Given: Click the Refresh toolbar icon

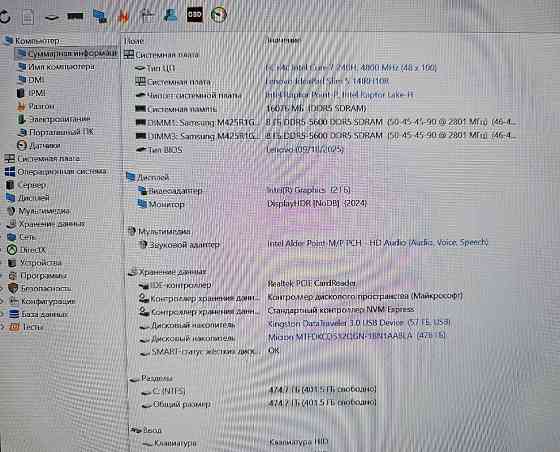Looking at the screenshot, I should [x=5, y=16].
